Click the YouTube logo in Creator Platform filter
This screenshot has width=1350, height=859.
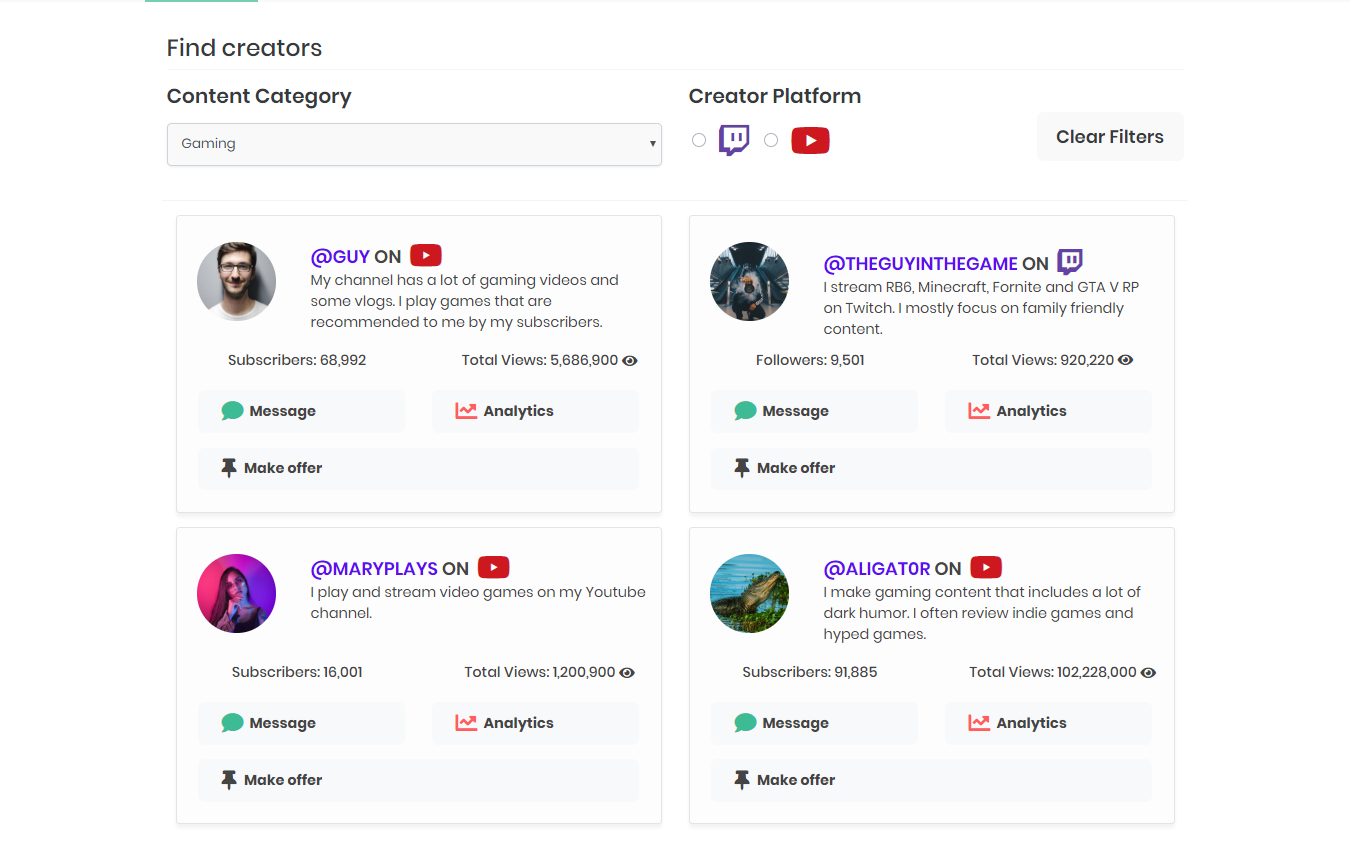(811, 141)
